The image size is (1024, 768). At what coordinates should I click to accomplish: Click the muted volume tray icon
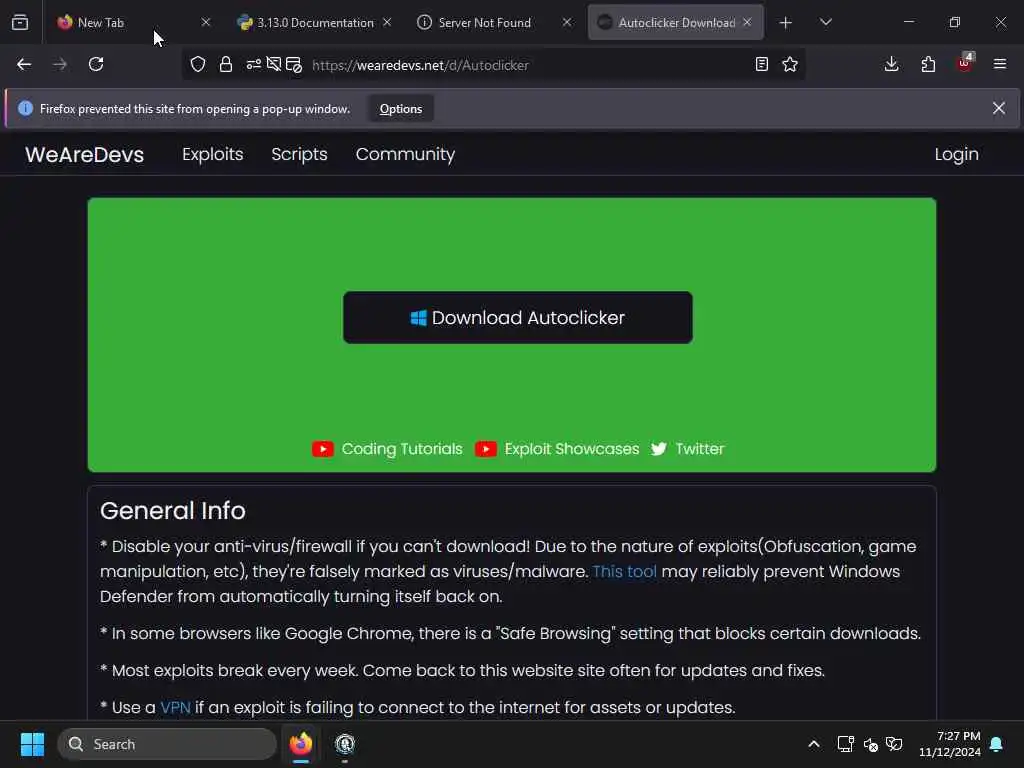pyautogui.click(x=871, y=744)
